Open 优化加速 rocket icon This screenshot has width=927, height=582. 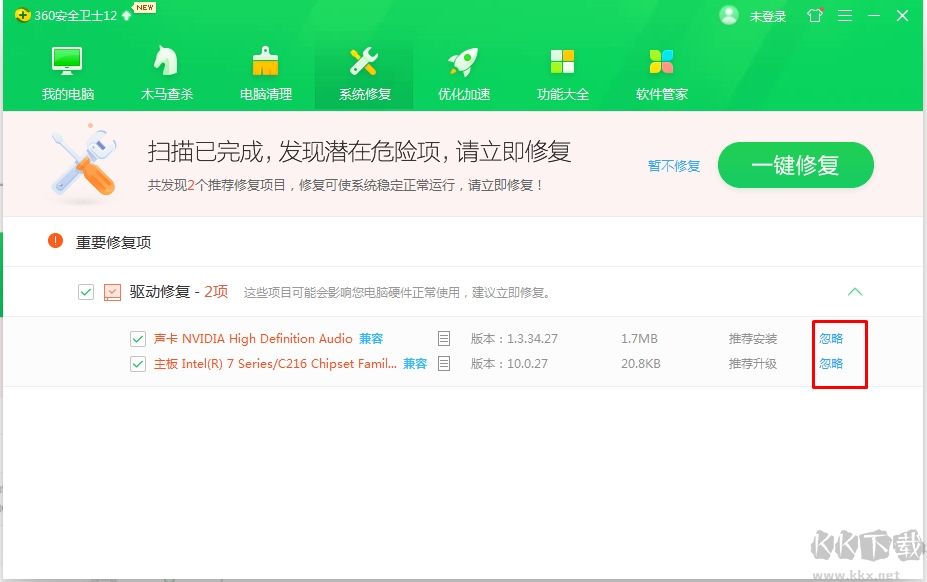[x=463, y=62]
